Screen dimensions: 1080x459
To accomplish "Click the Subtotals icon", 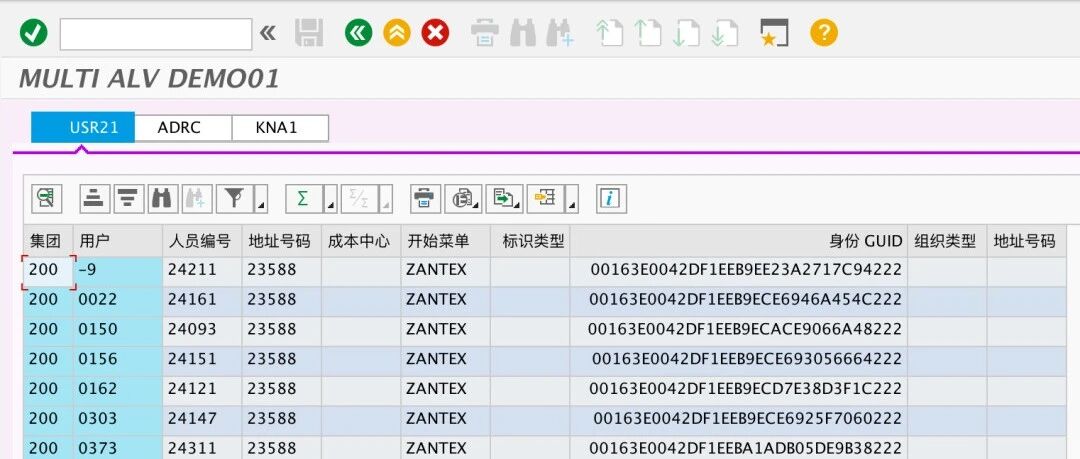I will [x=358, y=198].
